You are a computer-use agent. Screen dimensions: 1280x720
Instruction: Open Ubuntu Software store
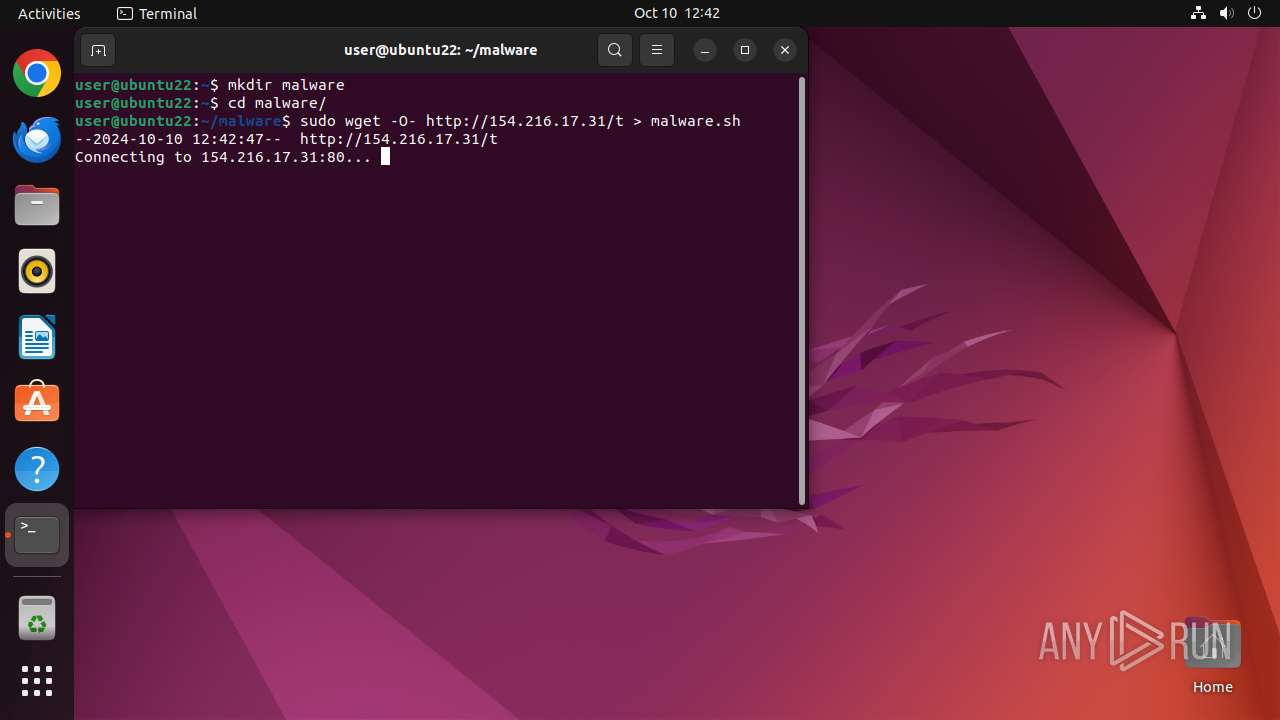(x=37, y=403)
